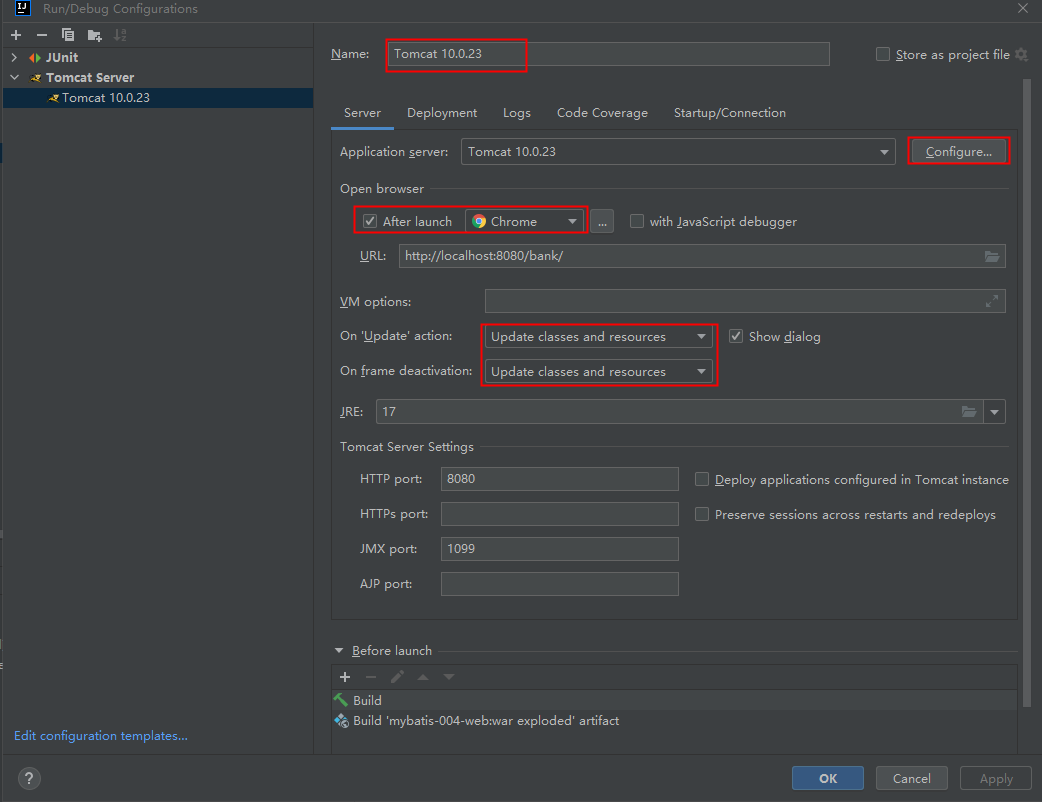Browse for the URL with the folder icon
This screenshot has height=802, width=1042.
pyautogui.click(x=991, y=256)
